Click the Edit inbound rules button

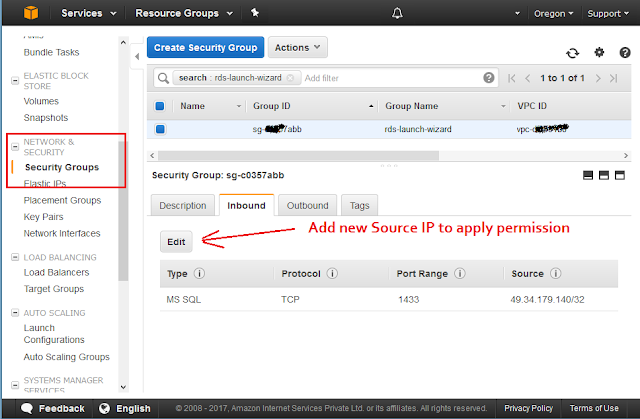coord(176,242)
